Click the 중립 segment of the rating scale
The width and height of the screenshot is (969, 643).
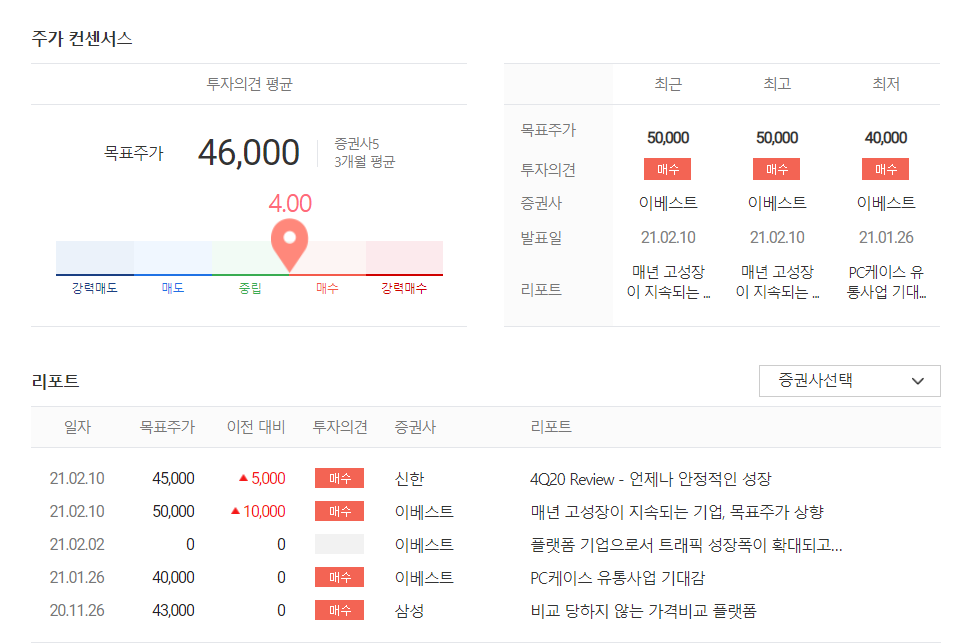tap(250, 258)
